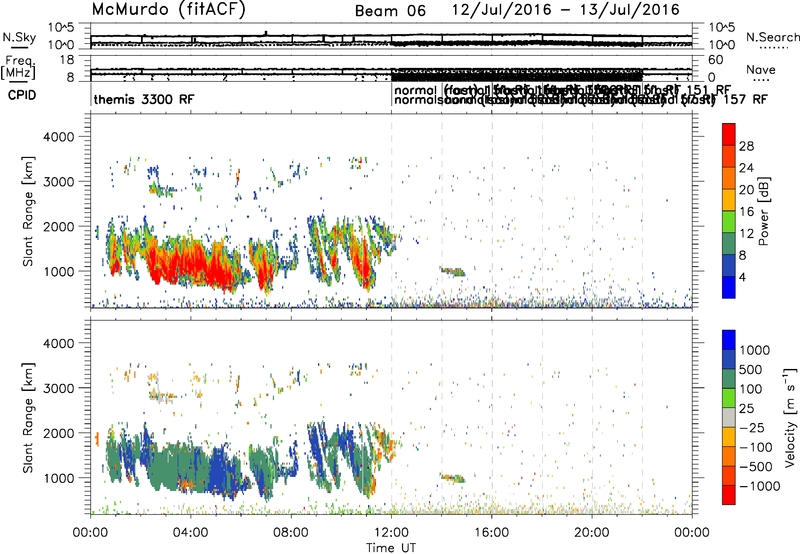This screenshot has height=554, width=800.
Task: Pick the bright blue top segment of velocity colorbar
Action: 729,340
